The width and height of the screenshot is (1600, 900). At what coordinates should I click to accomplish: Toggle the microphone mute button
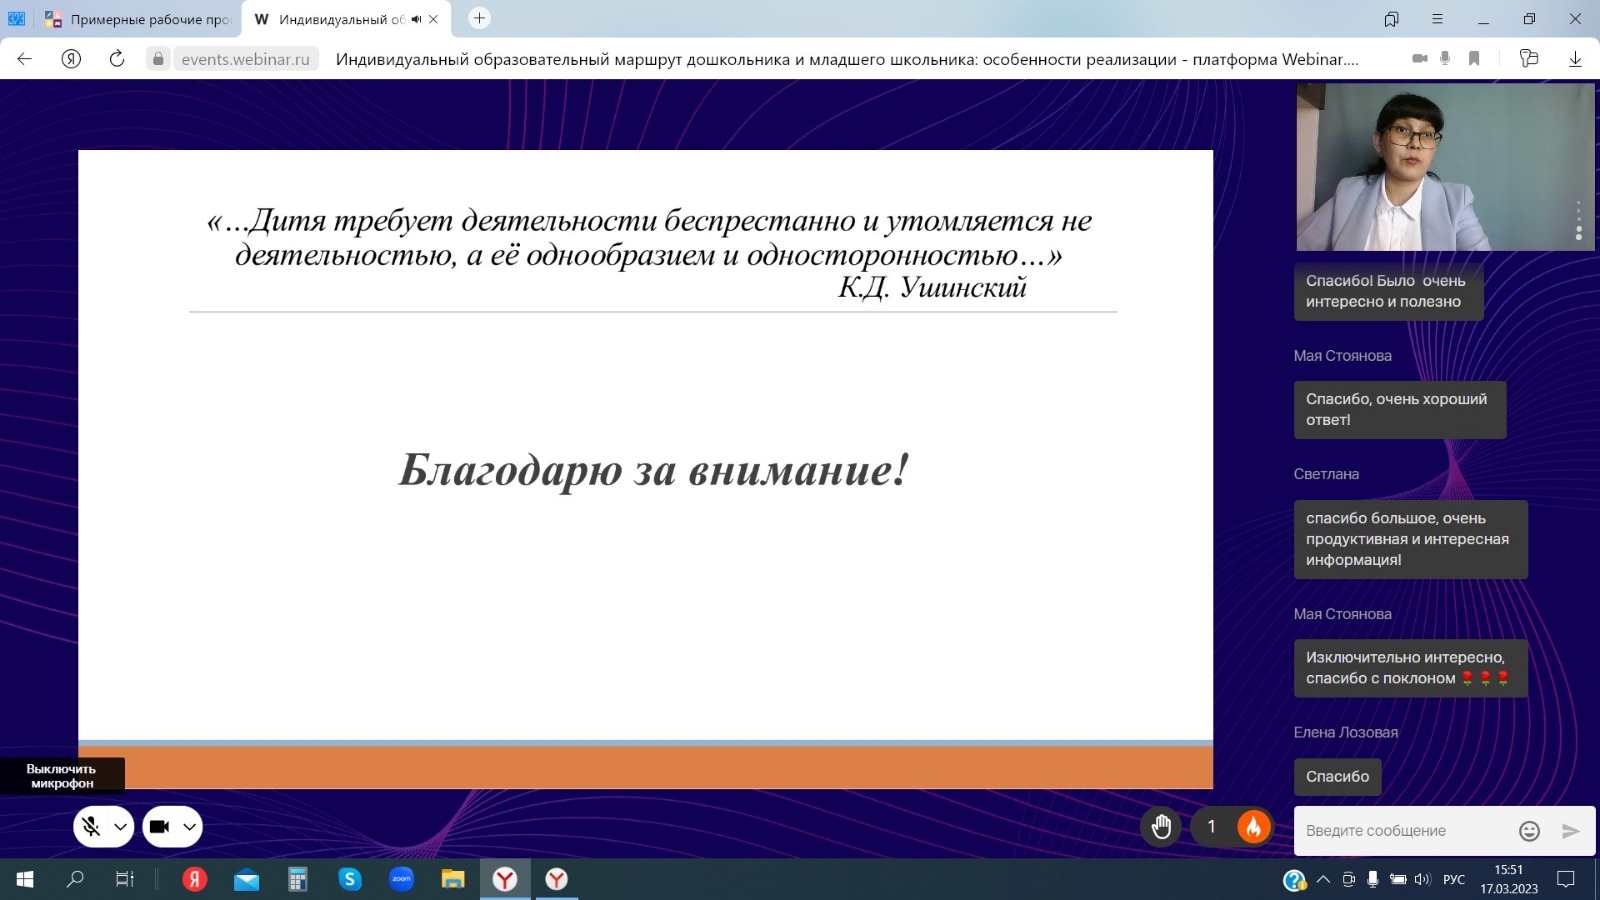point(91,827)
